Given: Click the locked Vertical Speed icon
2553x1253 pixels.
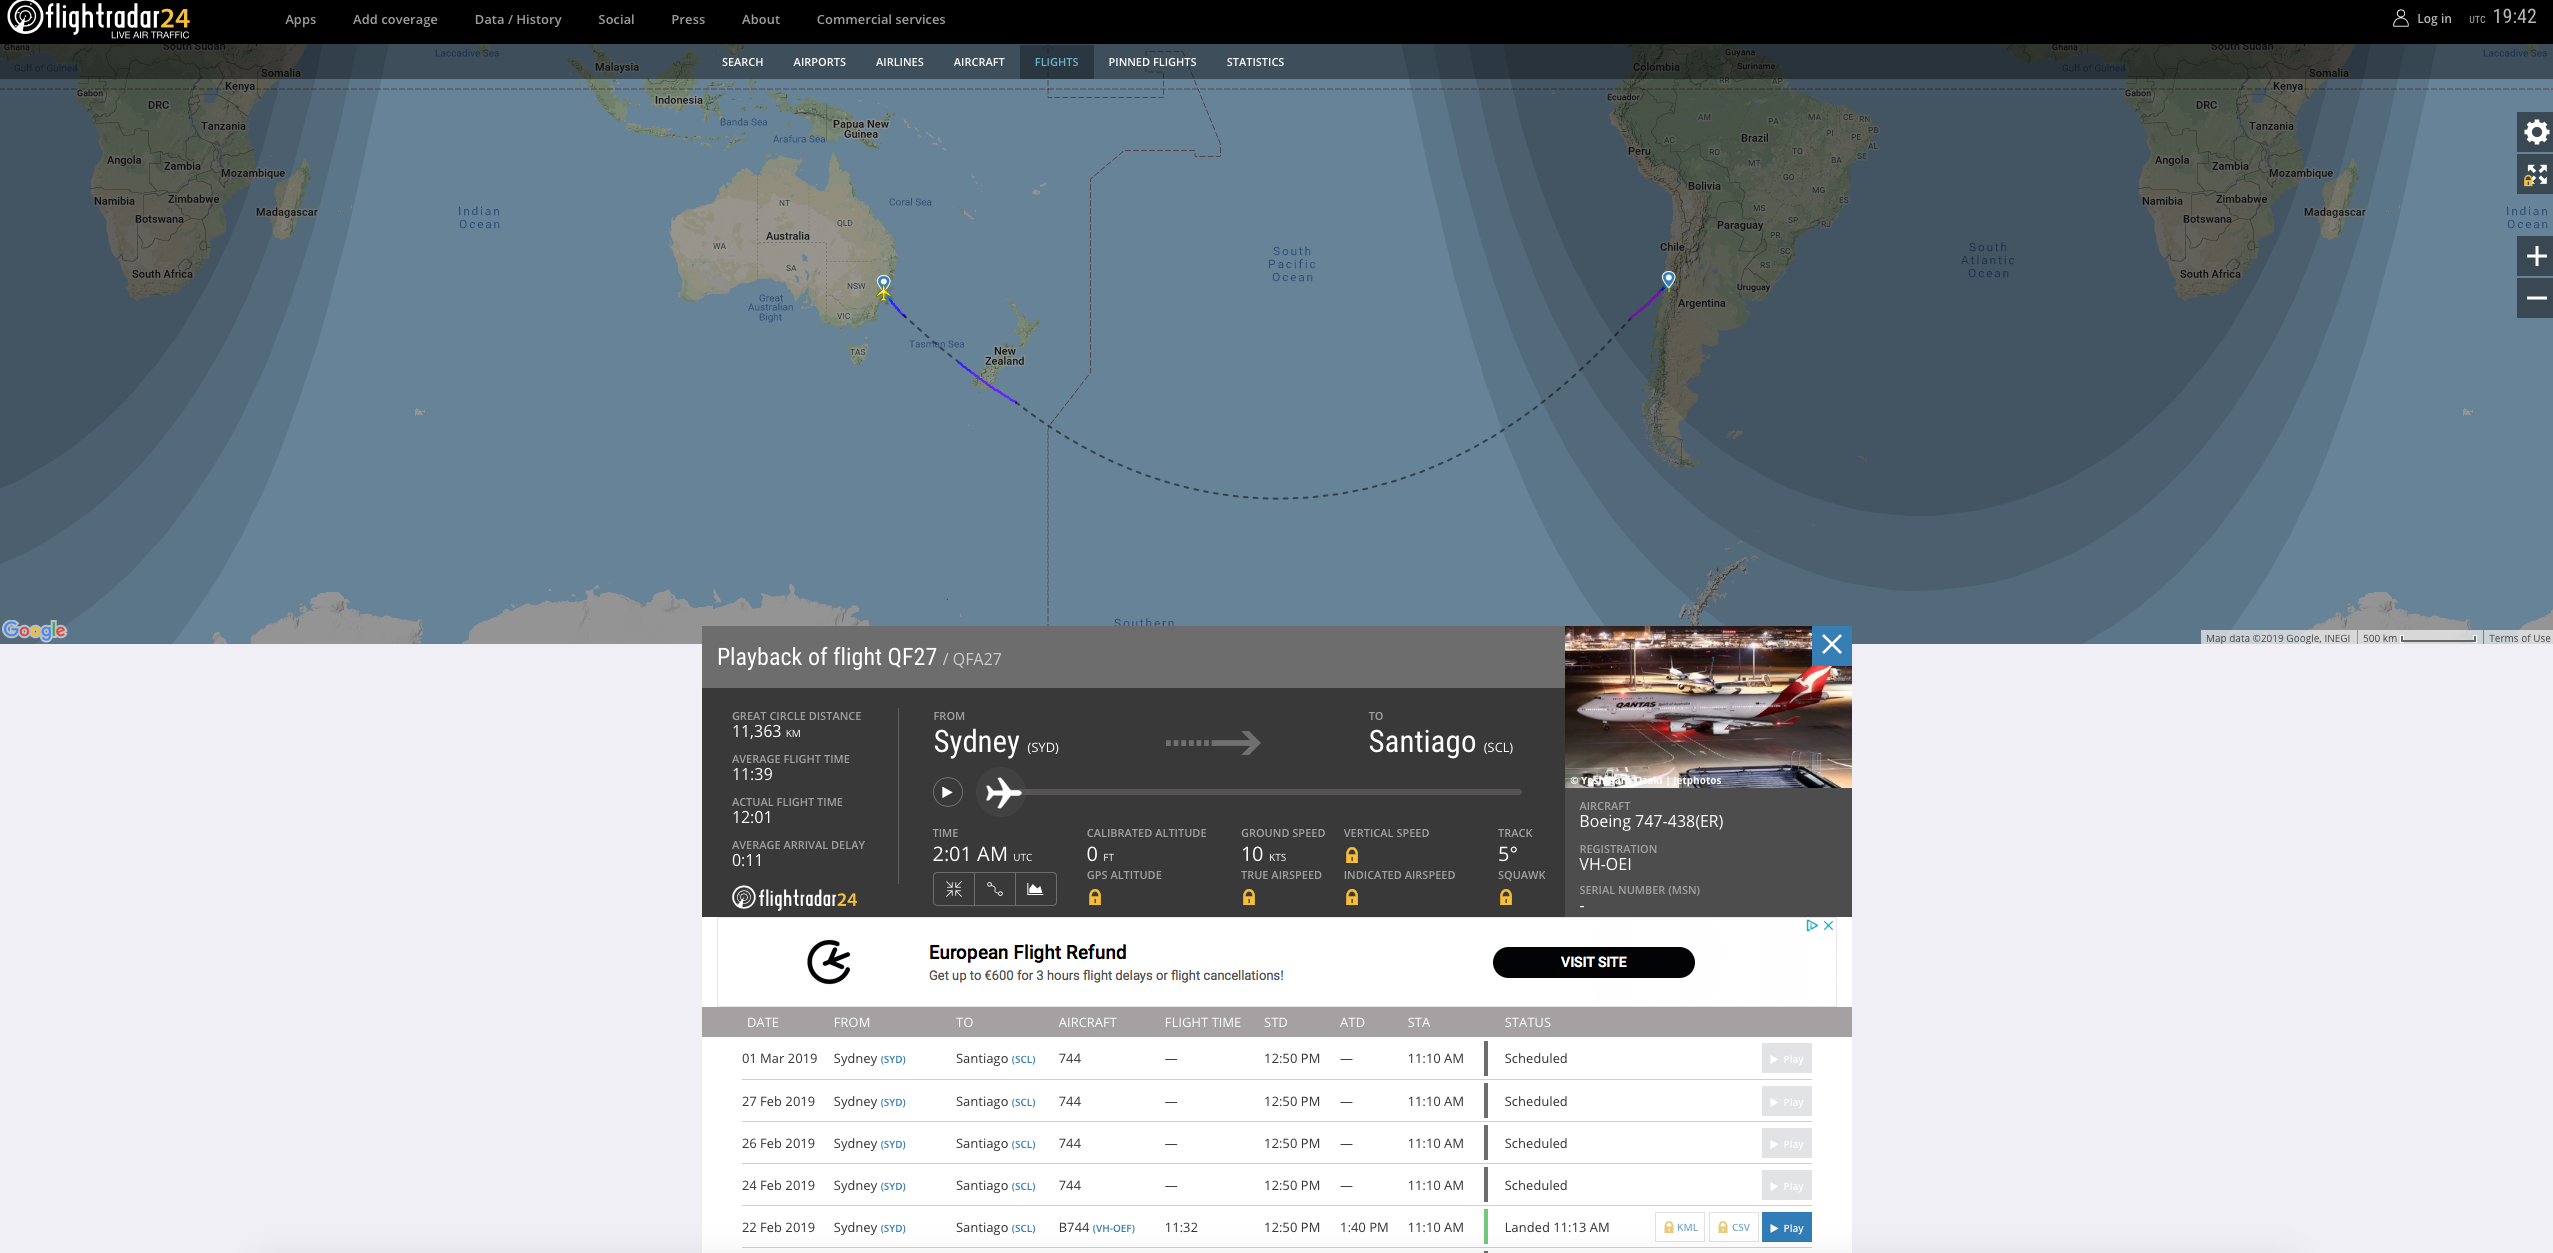Looking at the screenshot, I should 1352,855.
